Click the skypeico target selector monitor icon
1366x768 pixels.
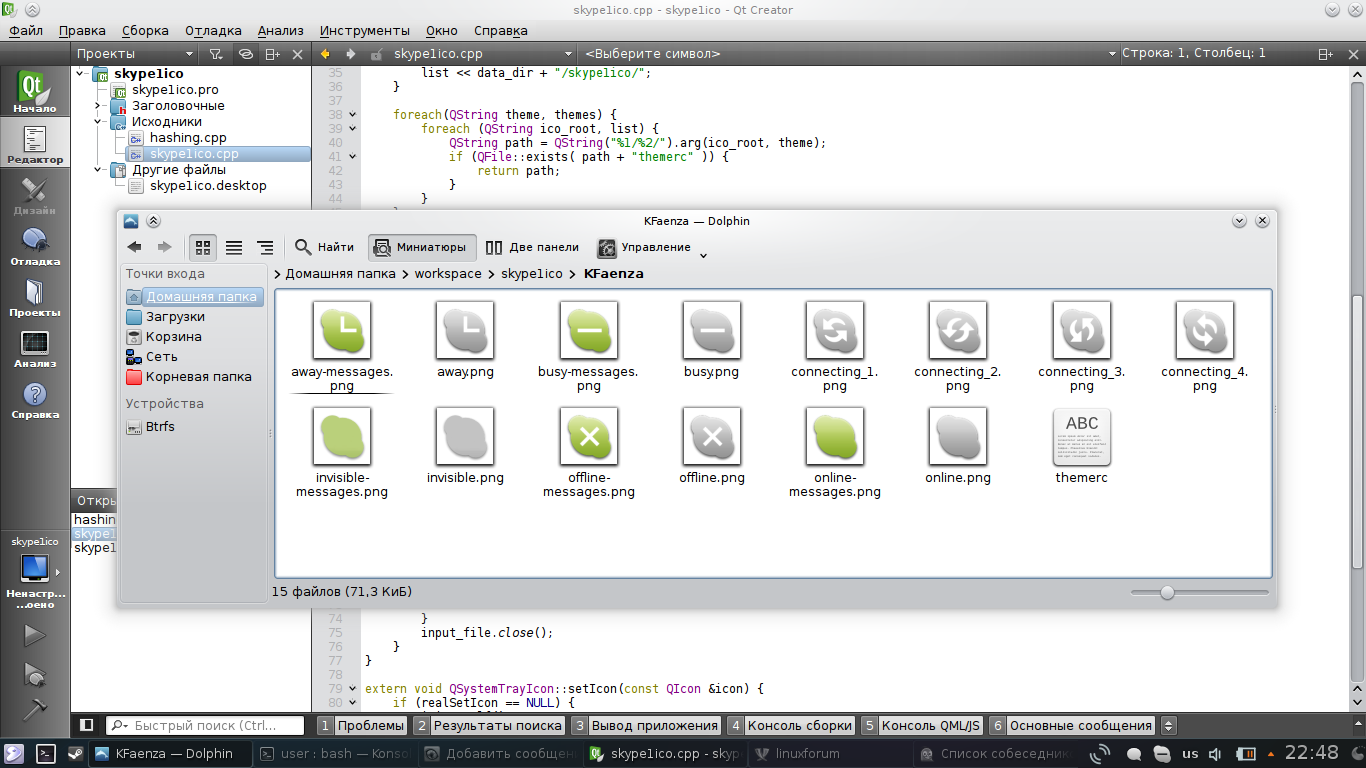[x=35, y=568]
